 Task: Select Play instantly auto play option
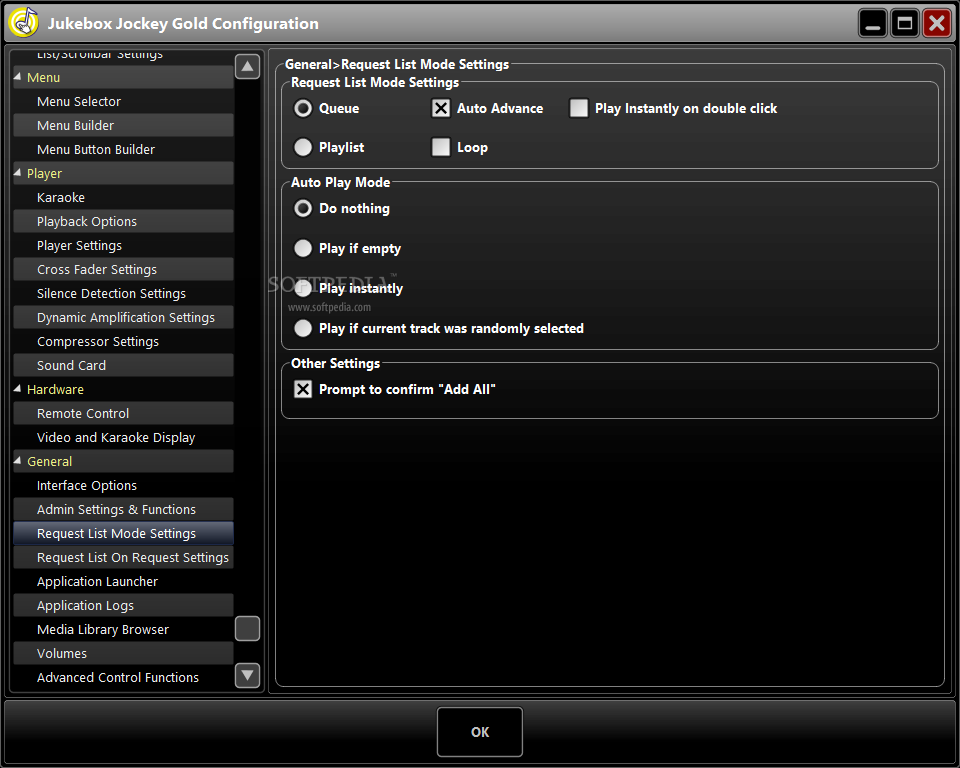coord(303,288)
